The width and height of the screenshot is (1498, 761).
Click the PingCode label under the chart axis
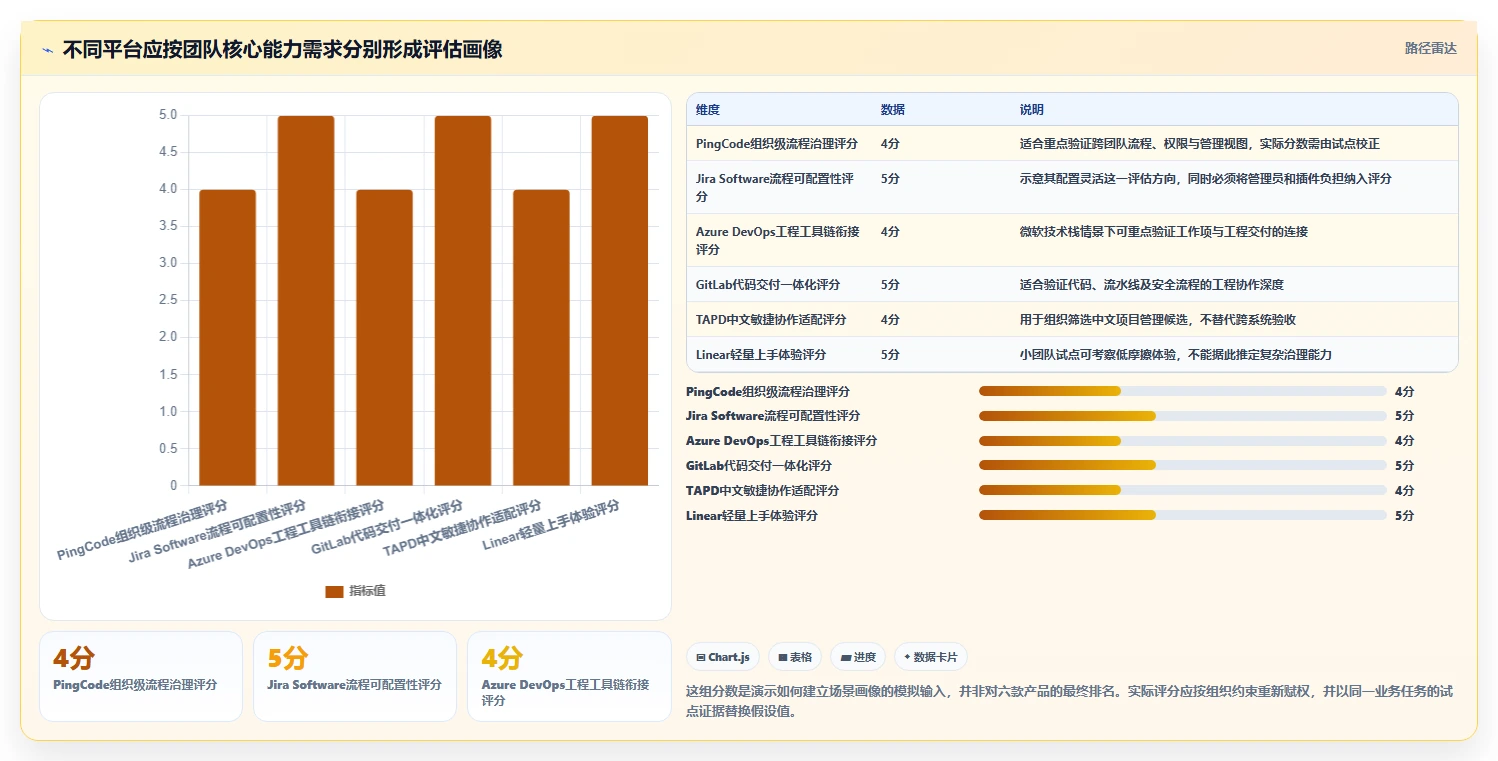click(x=142, y=531)
